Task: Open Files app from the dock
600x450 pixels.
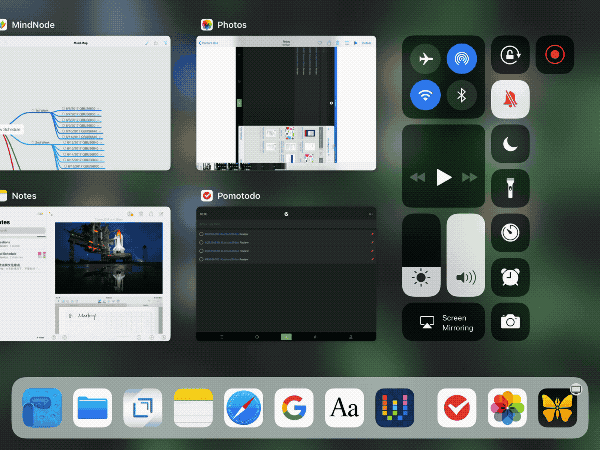Action: click(x=93, y=408)
